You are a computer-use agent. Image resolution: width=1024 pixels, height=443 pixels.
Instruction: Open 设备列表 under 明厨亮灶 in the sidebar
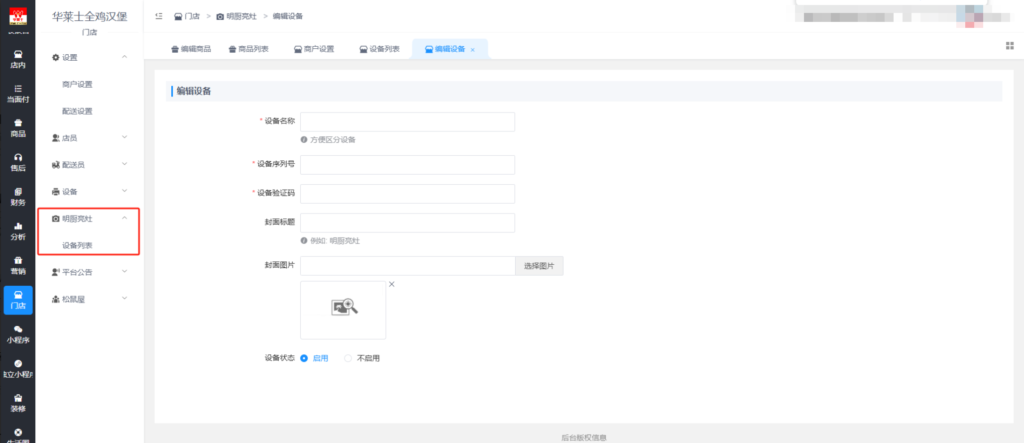(x=77, y=246)
